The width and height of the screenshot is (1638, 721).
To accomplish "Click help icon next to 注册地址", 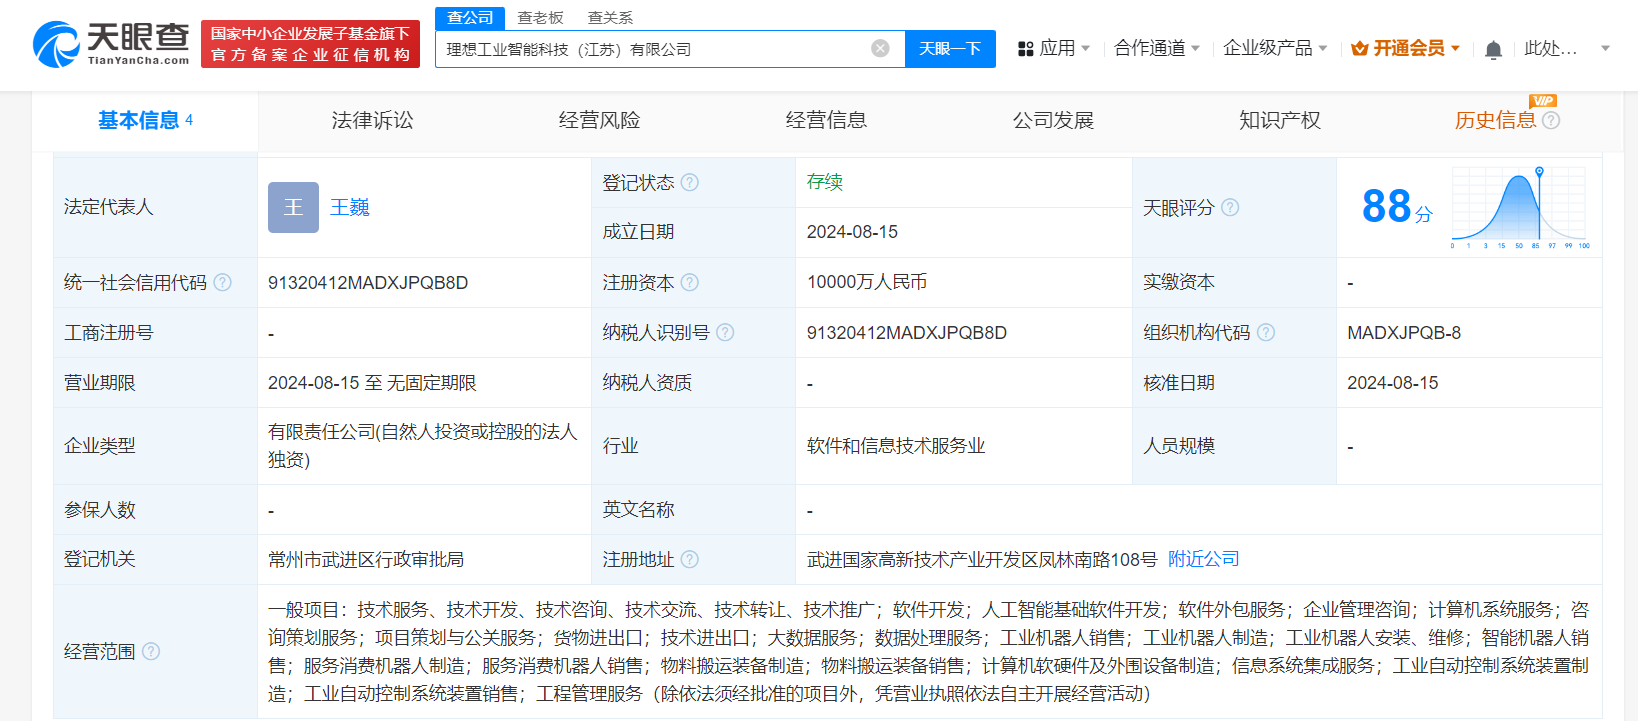I will (x=689, y=559).
